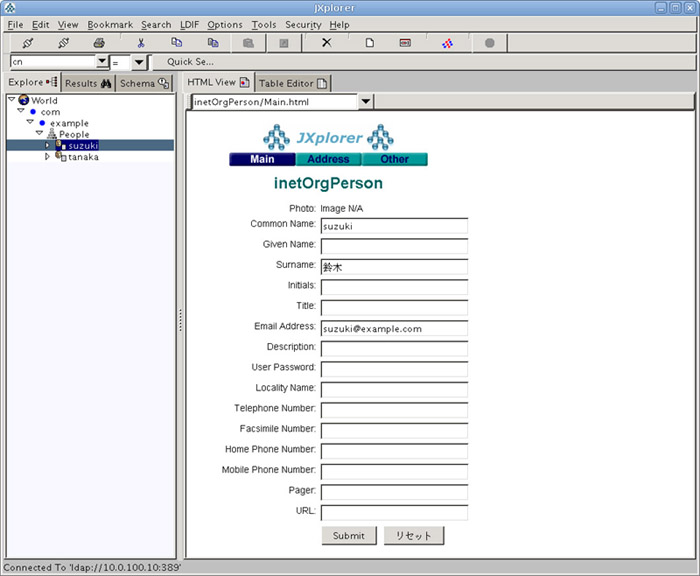
Task: Collapse the example tree node
Action: click(x=30, y=121)
